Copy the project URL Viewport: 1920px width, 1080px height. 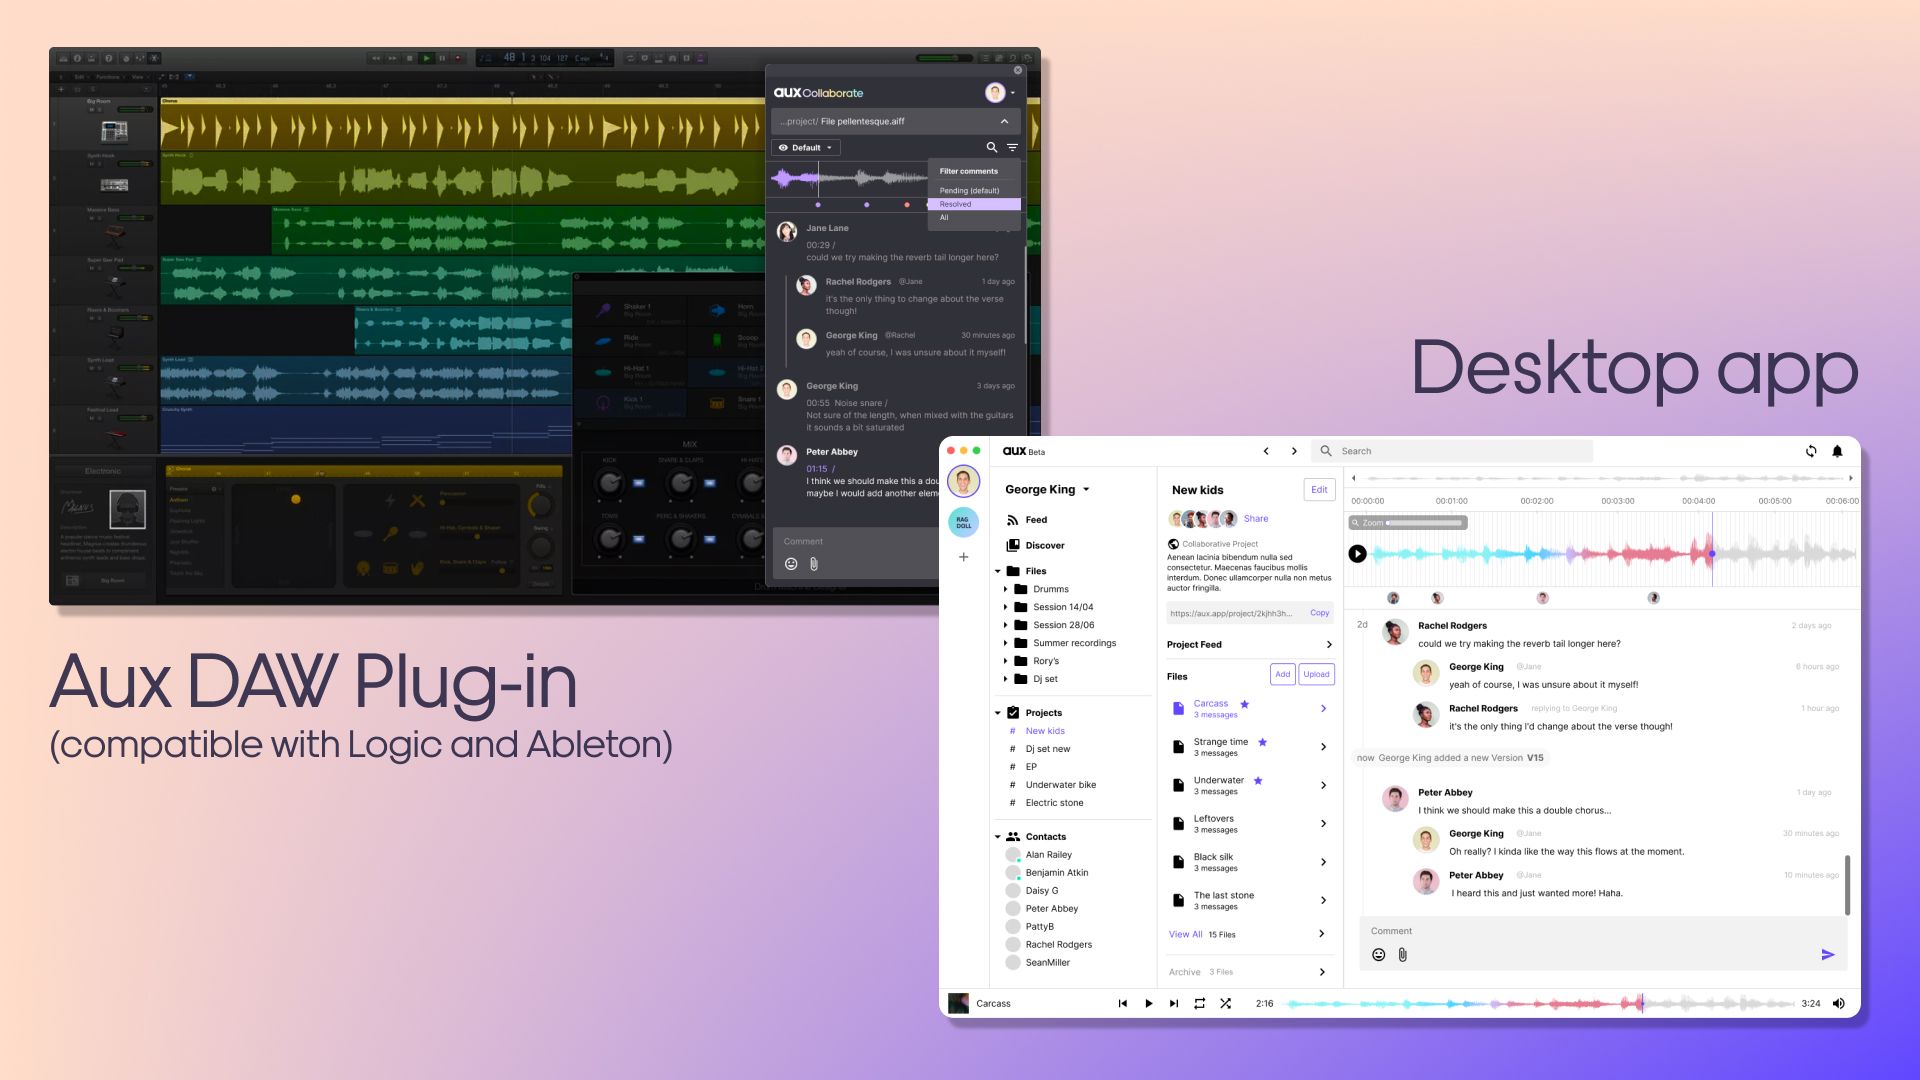pyautogui.click(x=1320, y=613)
